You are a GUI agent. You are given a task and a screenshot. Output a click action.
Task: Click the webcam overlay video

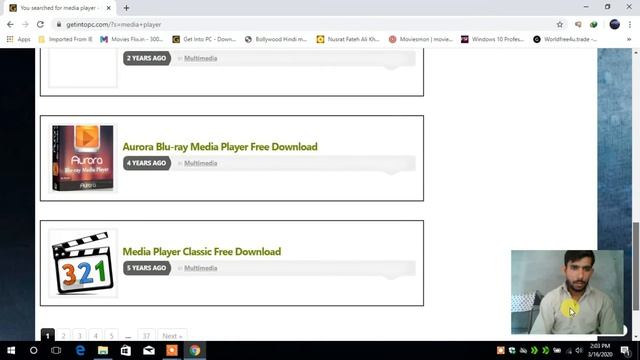coord(567,292)
